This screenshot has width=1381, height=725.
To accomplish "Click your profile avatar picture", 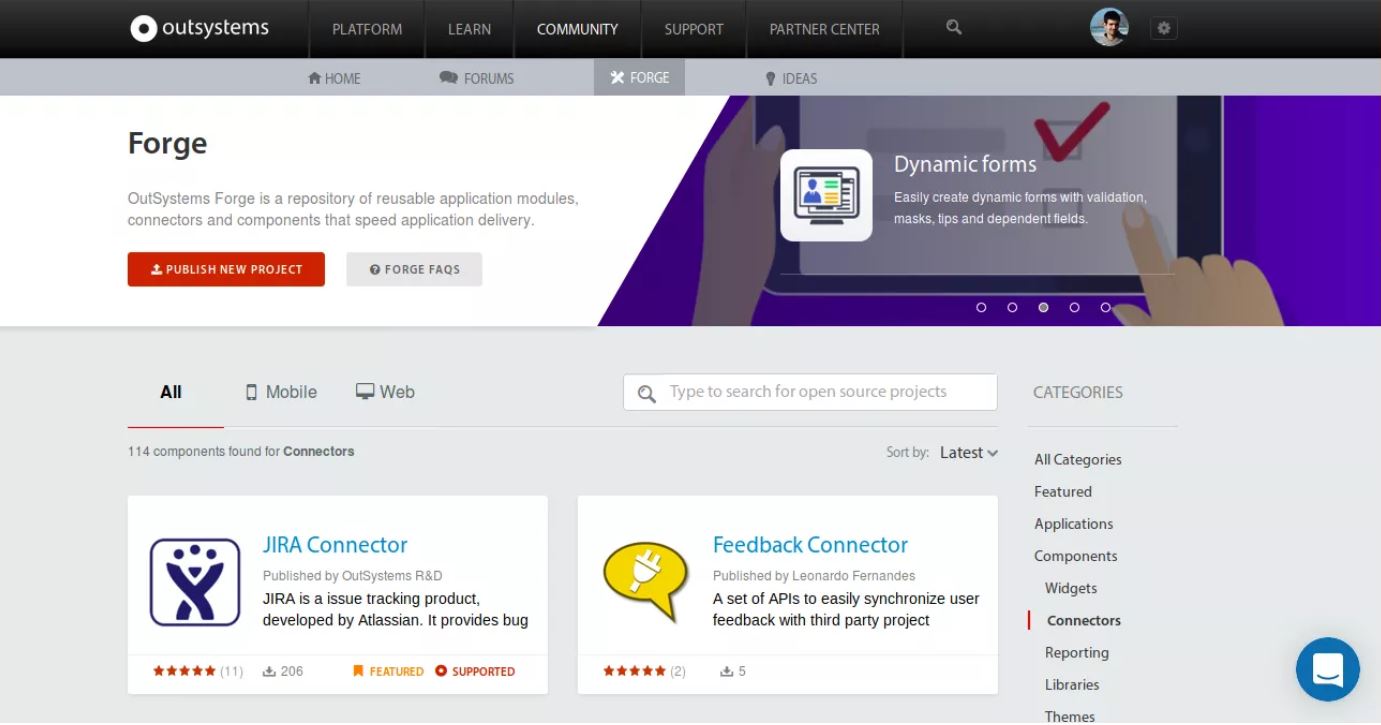I will (1109, 26).
